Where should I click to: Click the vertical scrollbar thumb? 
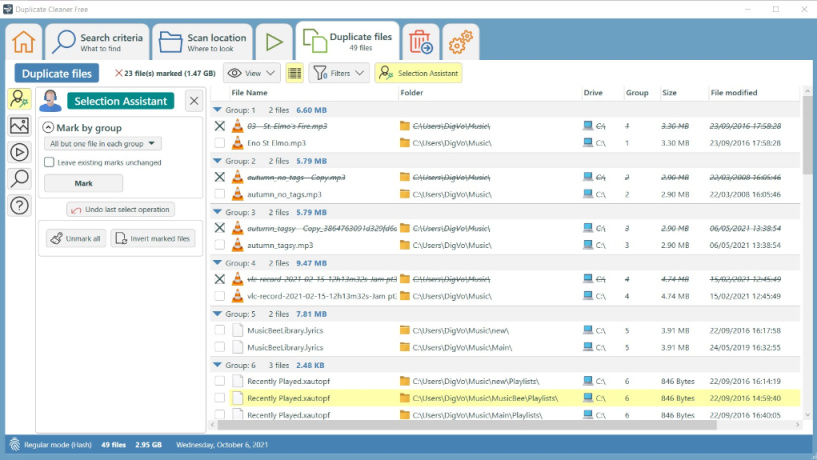pyautogui.click(x=807, y=134)
